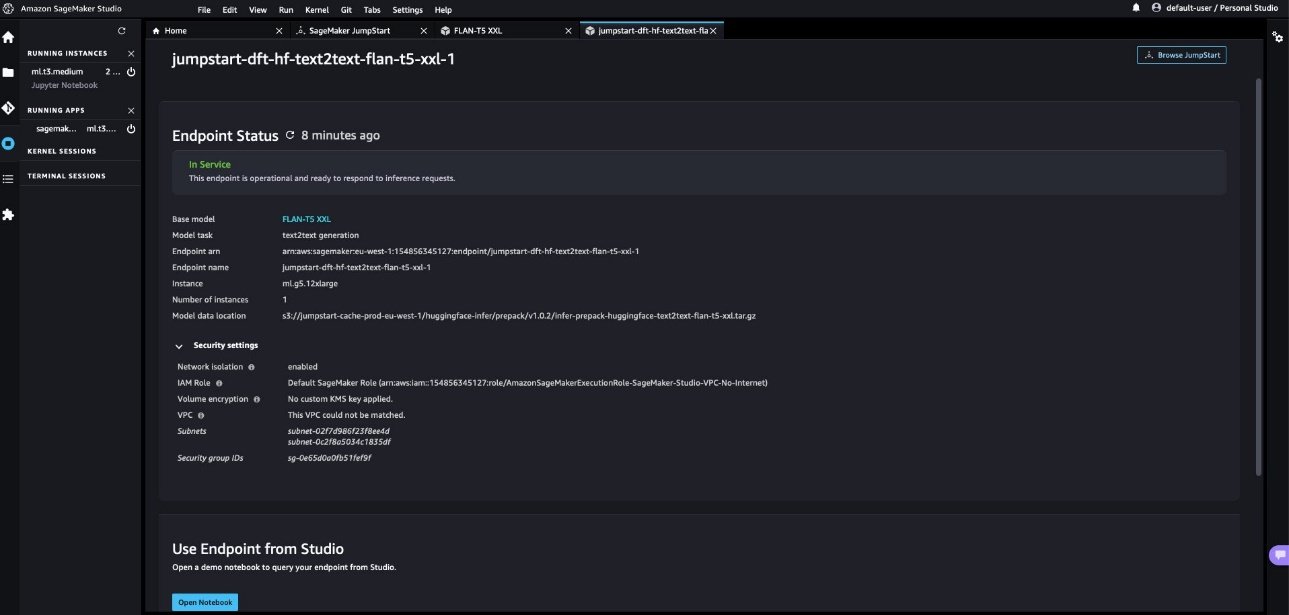The image size is (1289, 615).
Task: Click the page title jumpstart-dft-hf-text2text-flan-t5-xxl-1
Action: (314, 59)
